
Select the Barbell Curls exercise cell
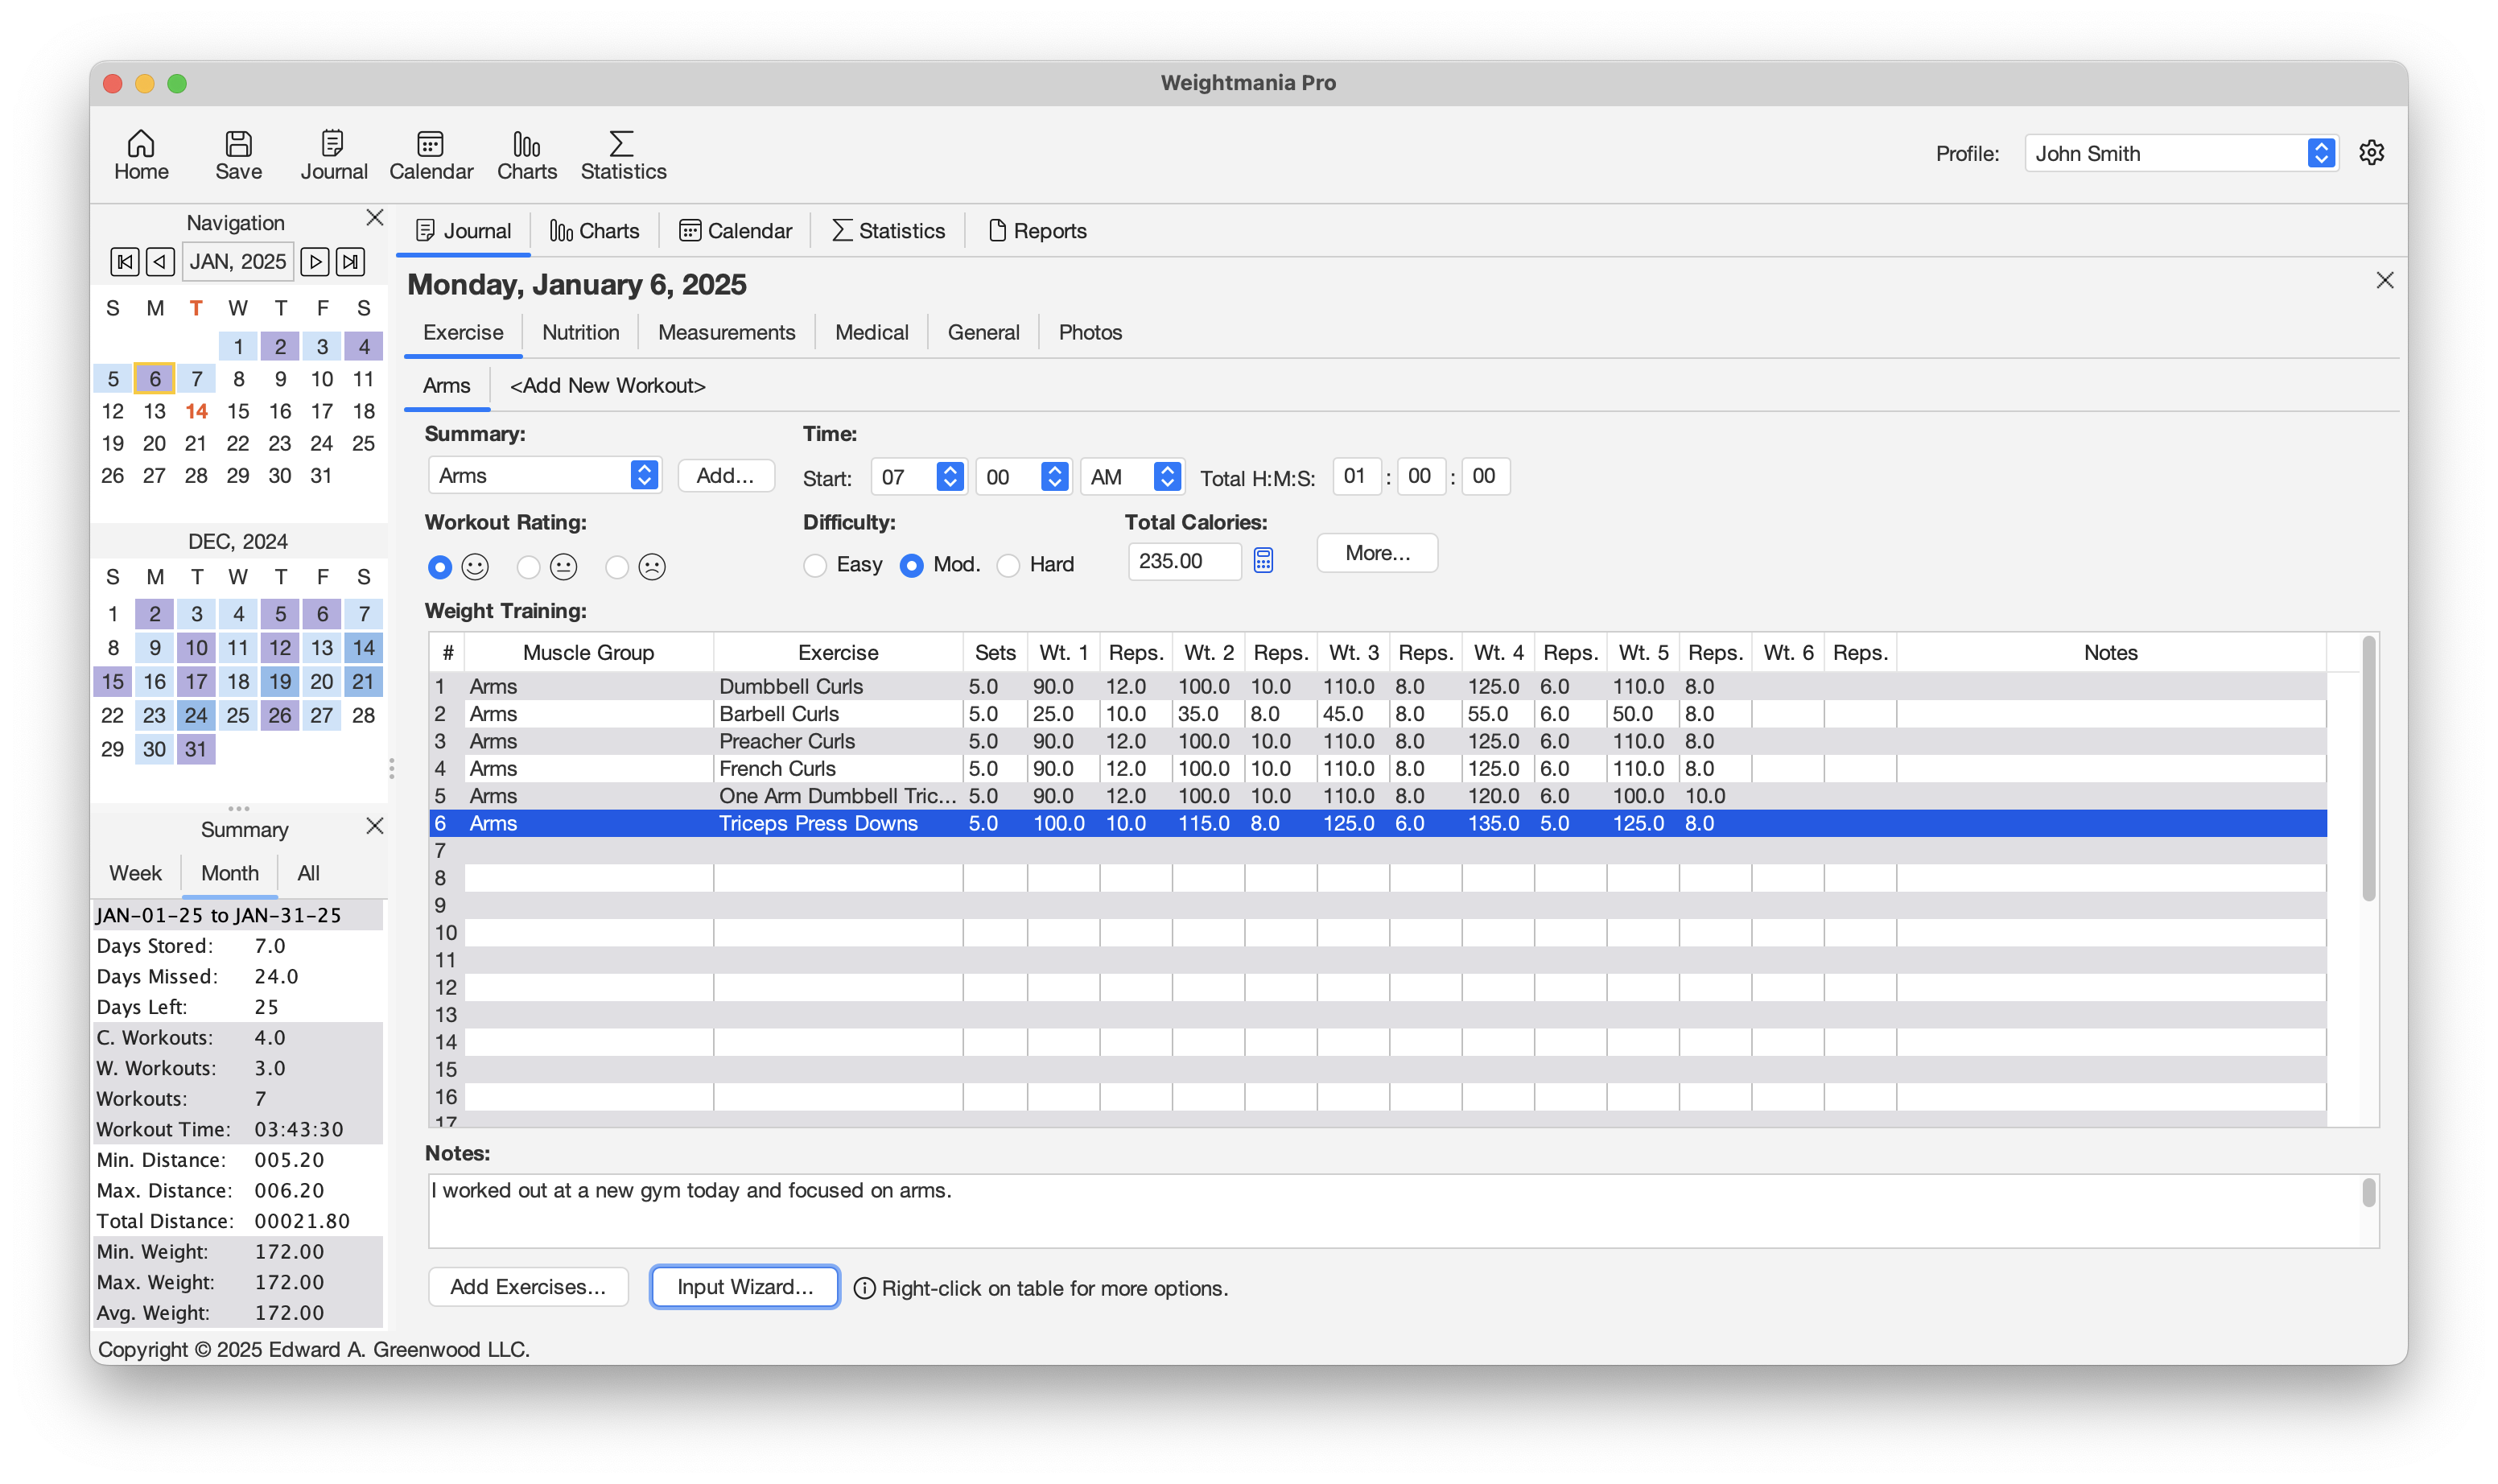[x=837, y=714]
